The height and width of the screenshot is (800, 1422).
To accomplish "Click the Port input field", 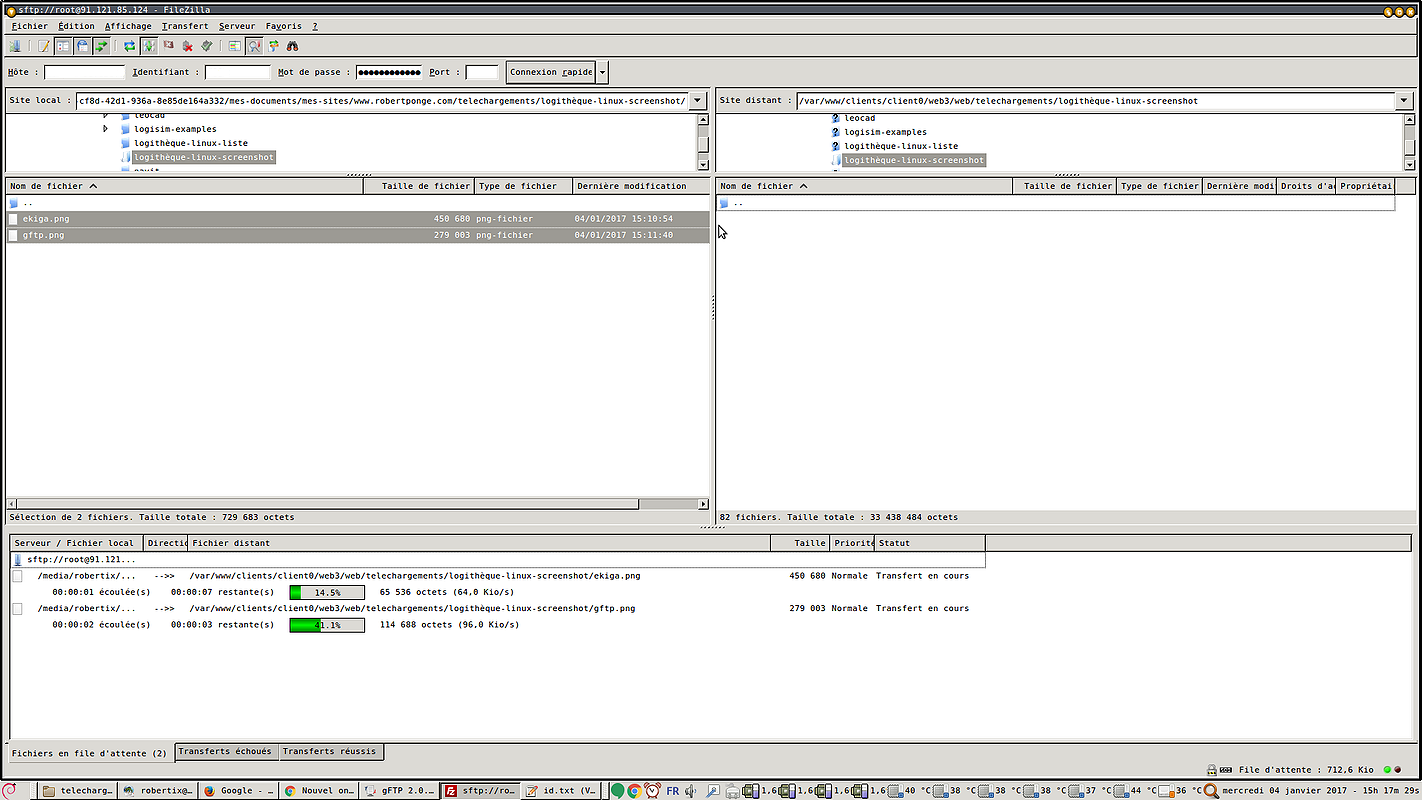I will pos(482,72).
